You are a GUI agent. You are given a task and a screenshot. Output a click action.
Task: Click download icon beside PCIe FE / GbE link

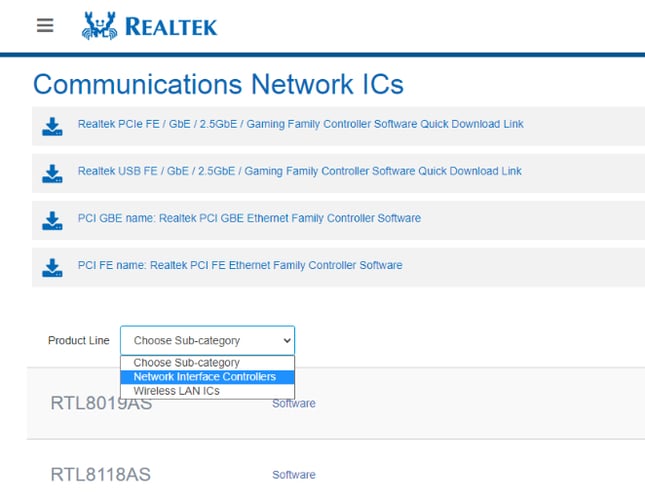[x=52, y=126]
